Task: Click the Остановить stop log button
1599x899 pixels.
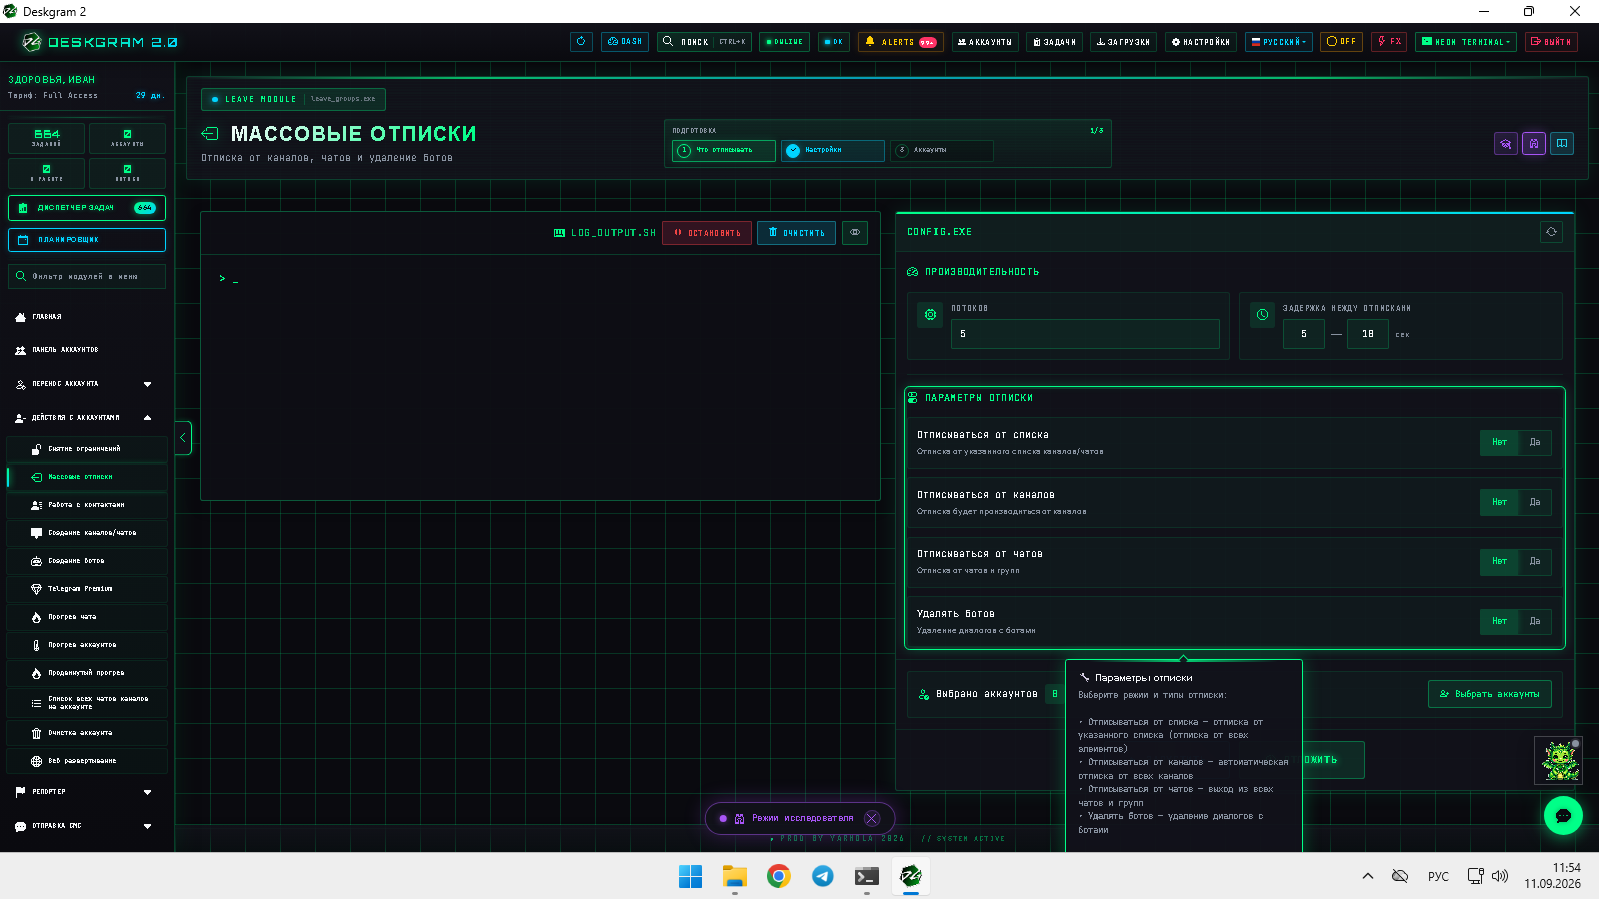Action: tap(707, 233)
